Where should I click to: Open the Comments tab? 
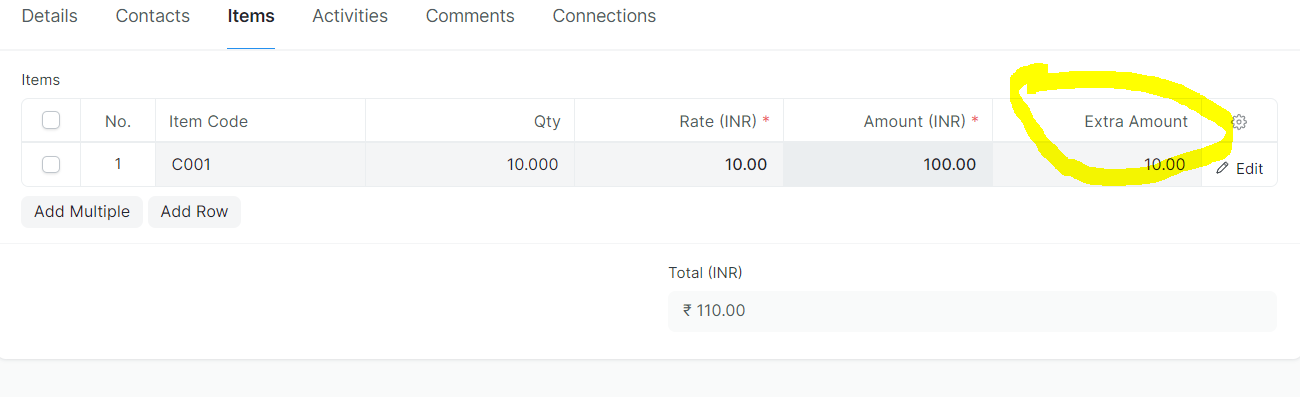click(470, 16)
